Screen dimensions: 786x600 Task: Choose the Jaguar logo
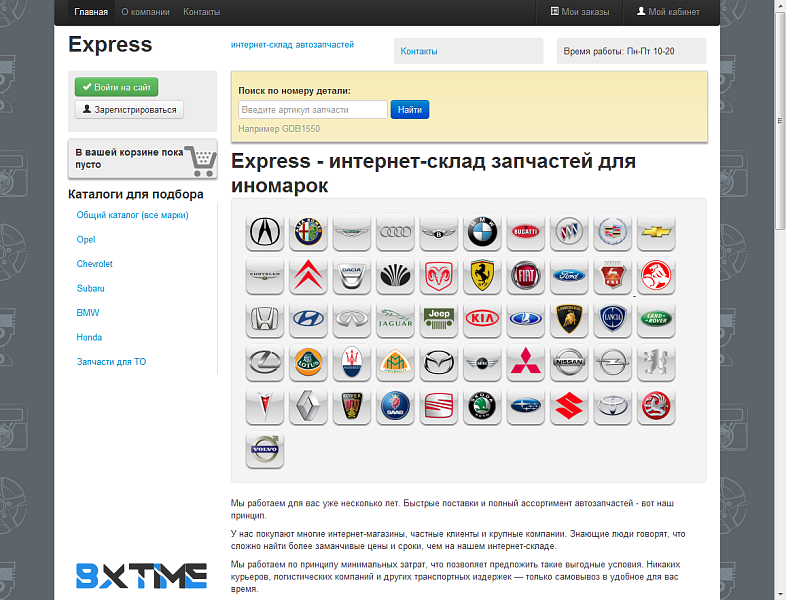pos(396,319)
